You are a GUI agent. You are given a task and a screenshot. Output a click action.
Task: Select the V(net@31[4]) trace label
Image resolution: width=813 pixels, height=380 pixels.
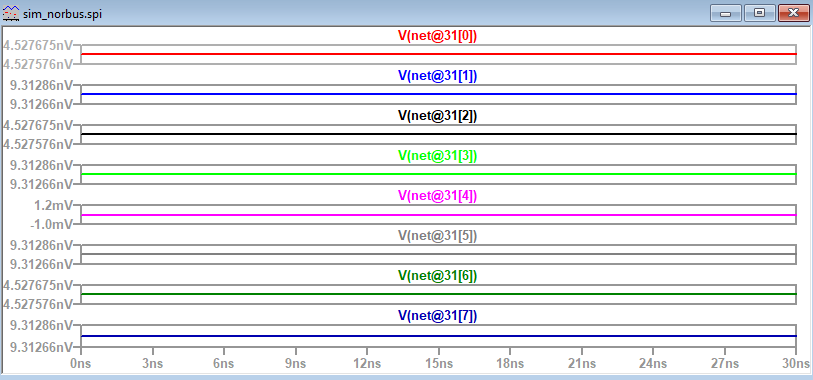coord(437,195)
